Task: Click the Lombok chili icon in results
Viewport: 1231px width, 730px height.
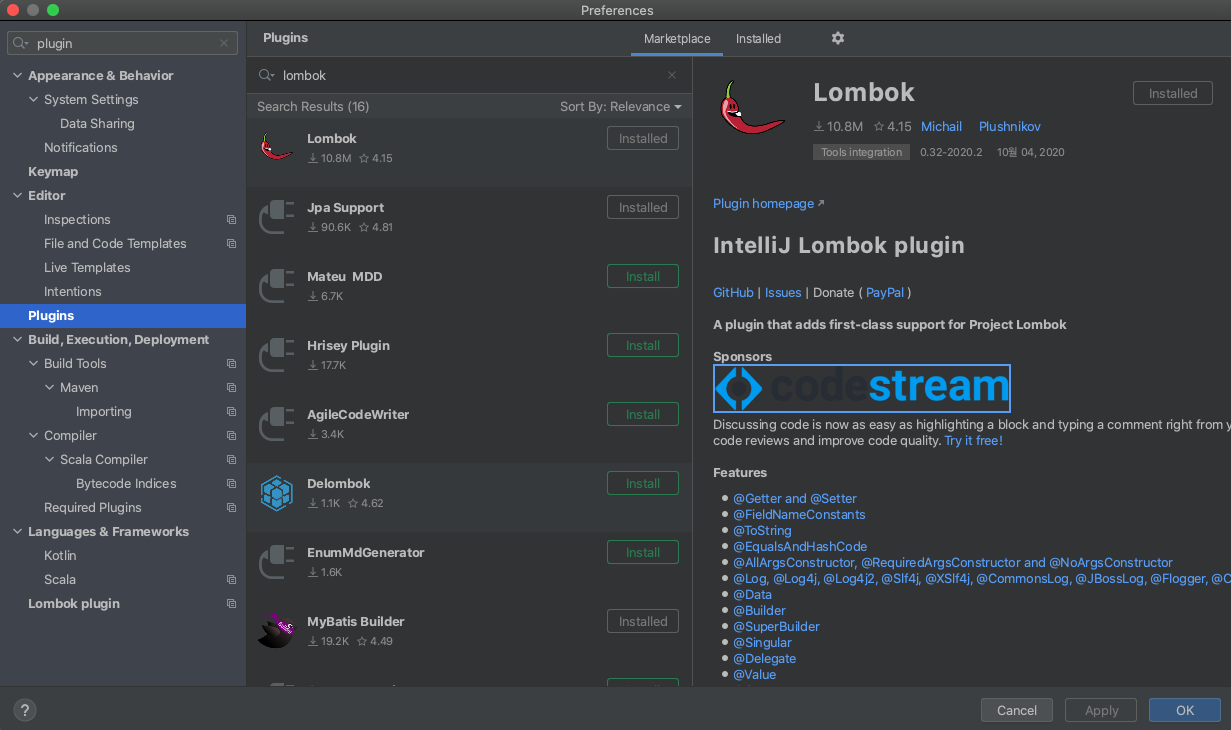Action: click(276, 147)
